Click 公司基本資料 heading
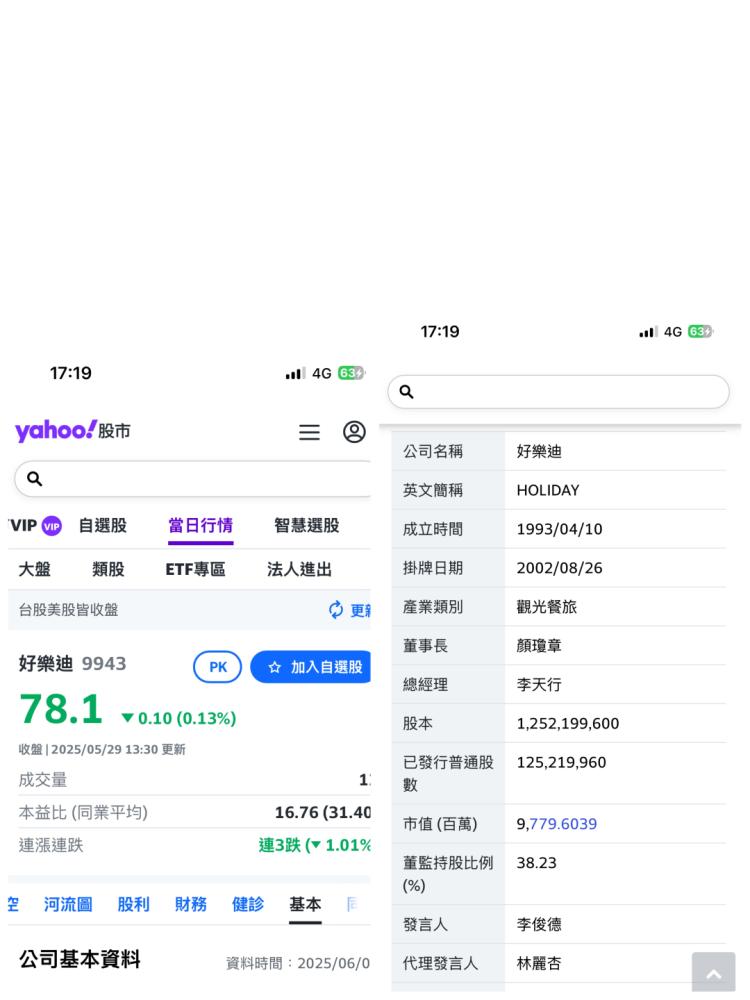The width and height of the screenshot is (750, 1000). click(x=80, y=959)
